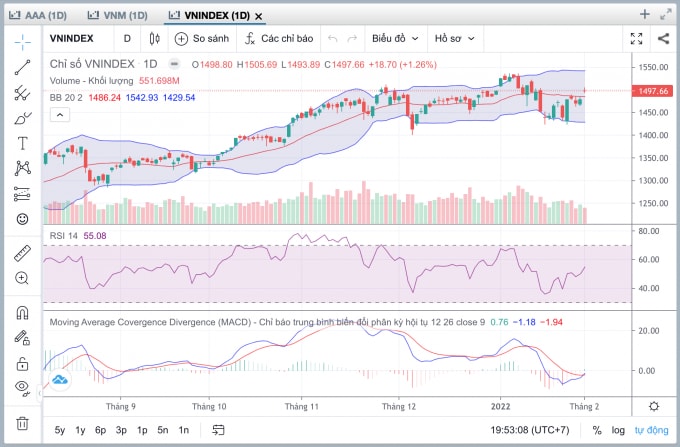Image resolution: width=680 pixels, height=447 pixels.
Task: Click the blue cloud chart logo icon
Action: (x=60, y=380)
